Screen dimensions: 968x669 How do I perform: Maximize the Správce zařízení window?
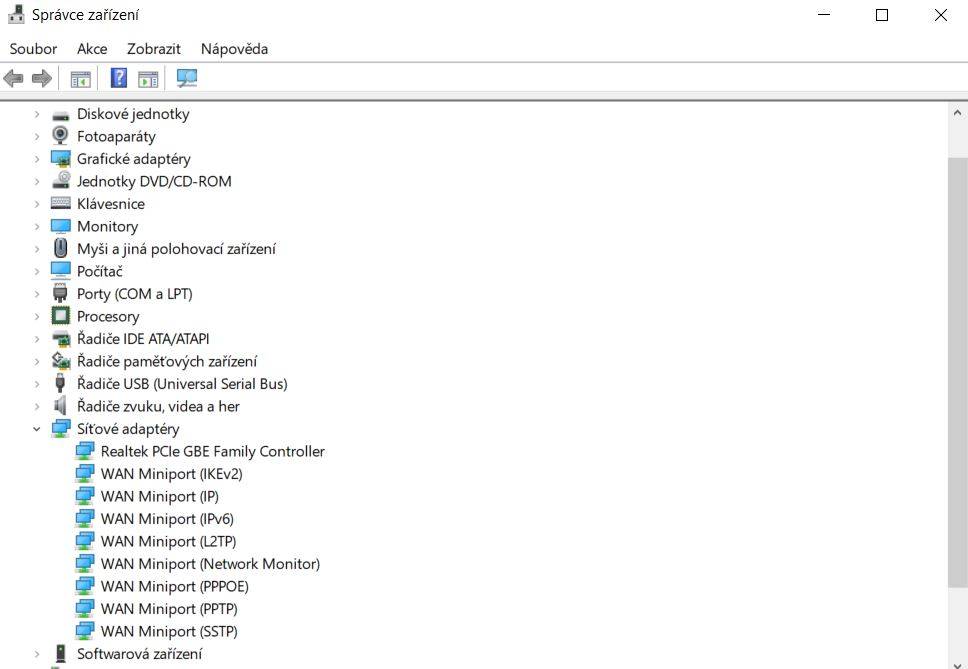click(x=882, y=15)
